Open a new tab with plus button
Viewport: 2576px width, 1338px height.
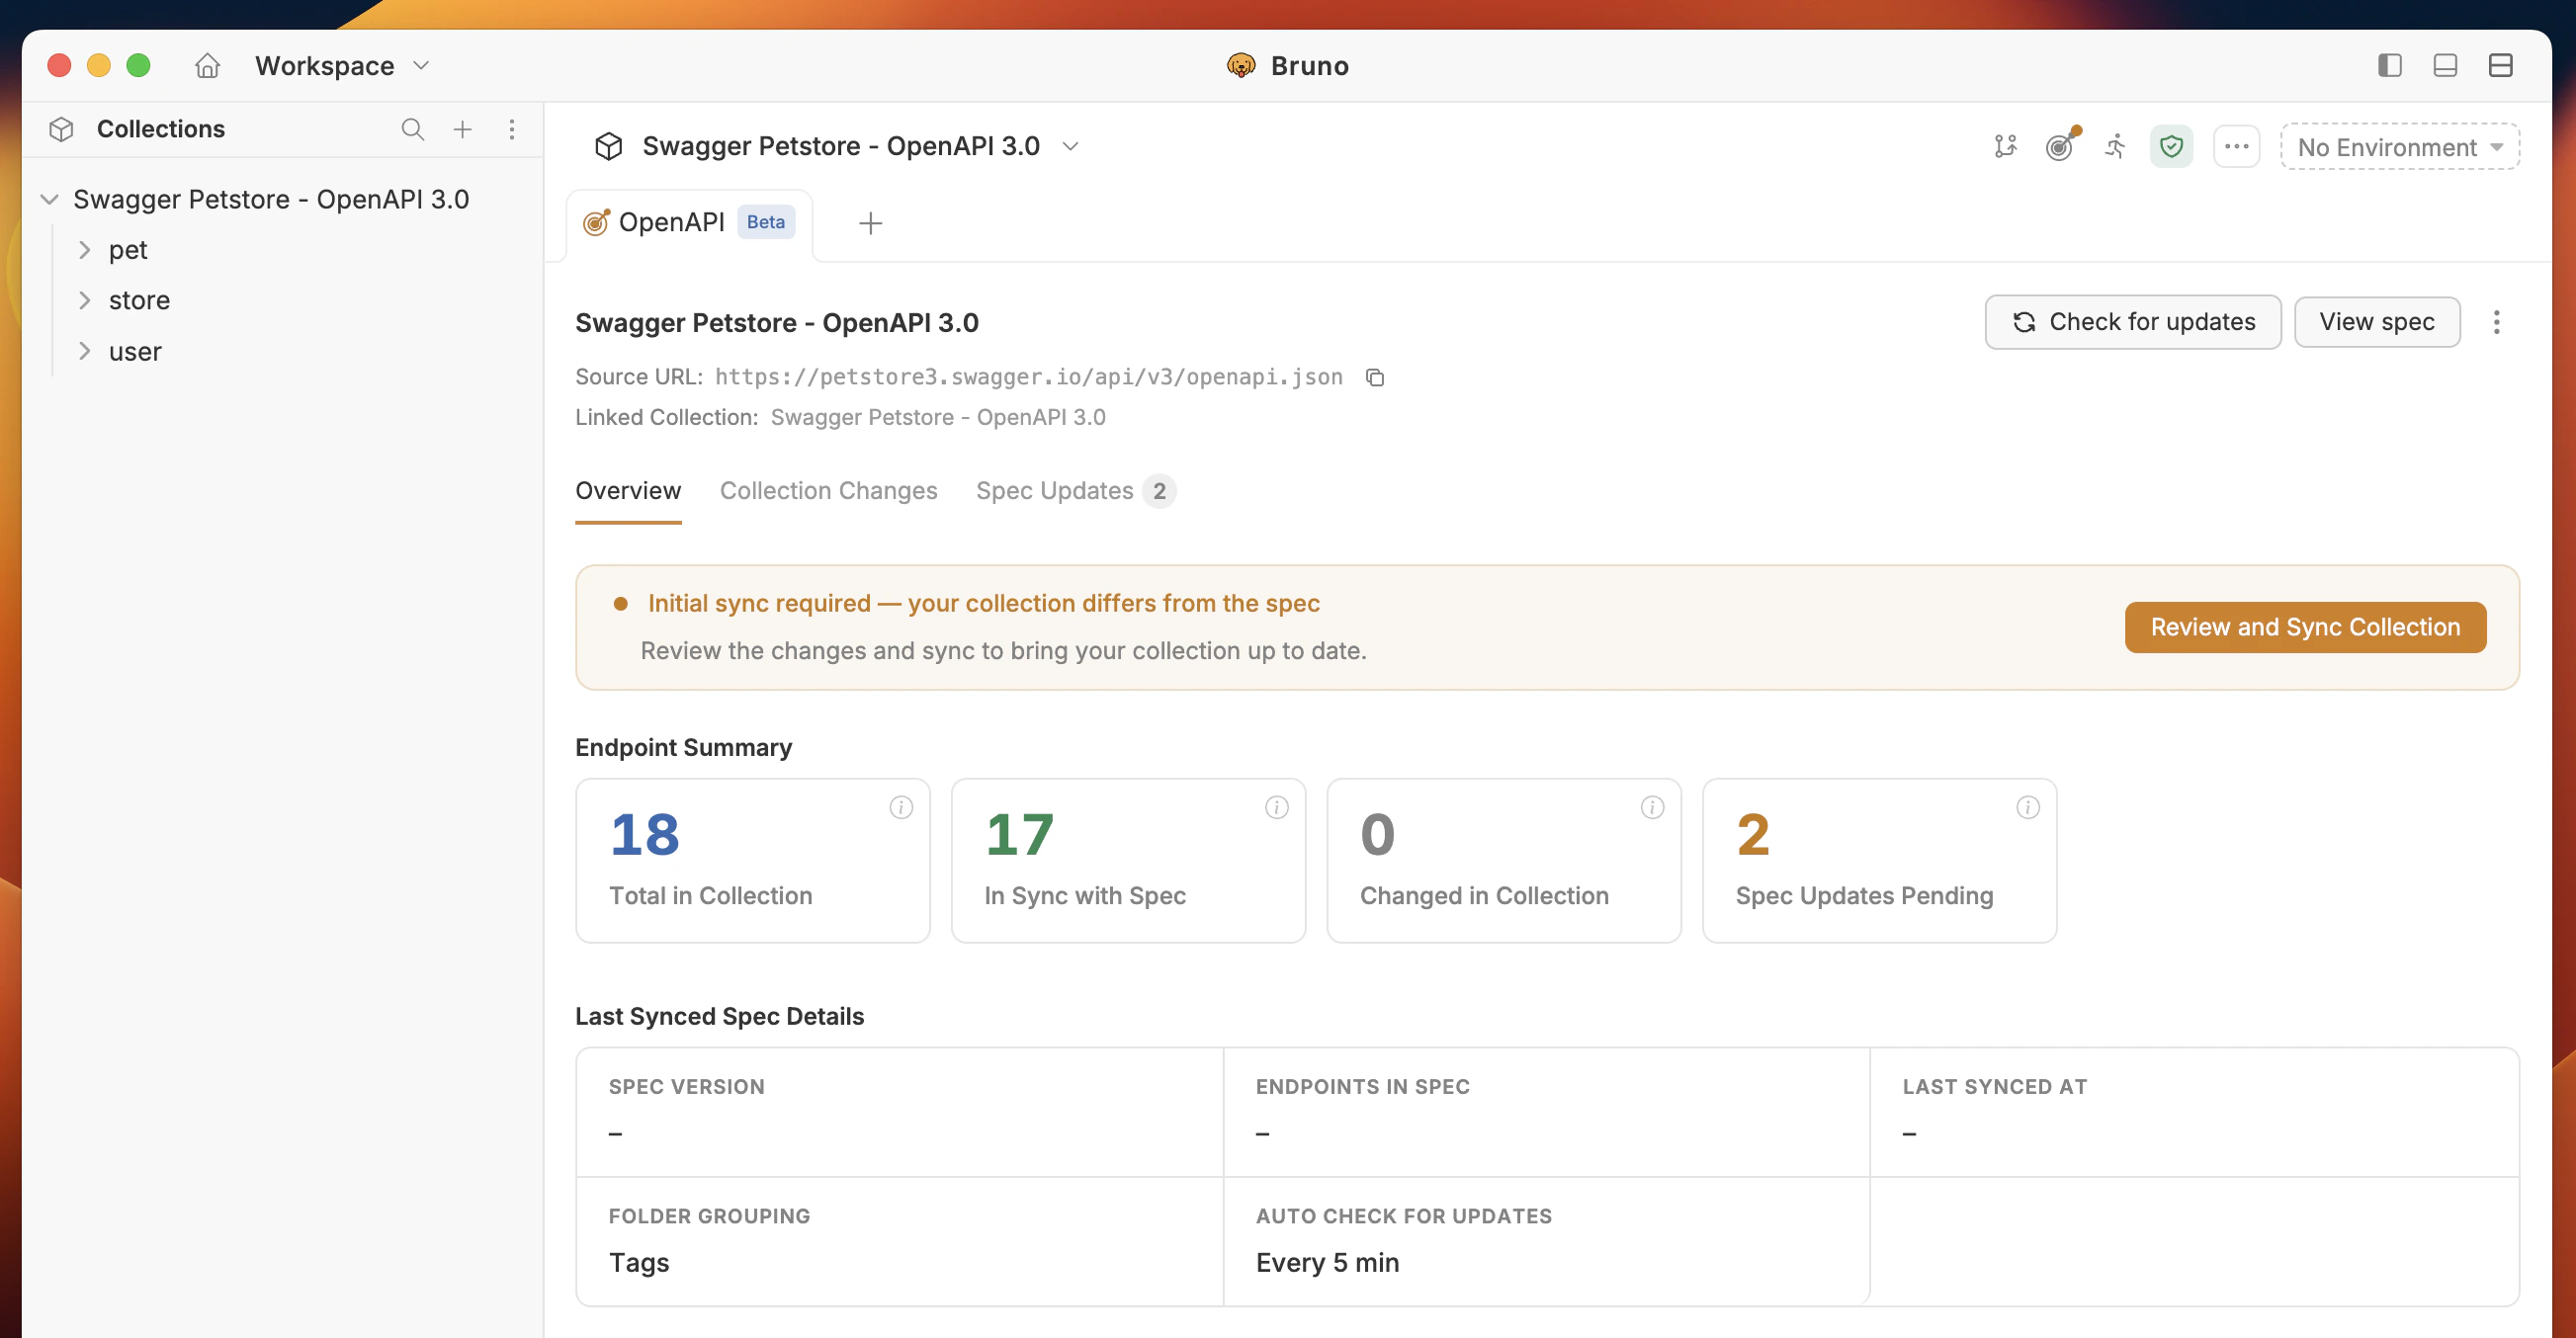click(870, 223)
